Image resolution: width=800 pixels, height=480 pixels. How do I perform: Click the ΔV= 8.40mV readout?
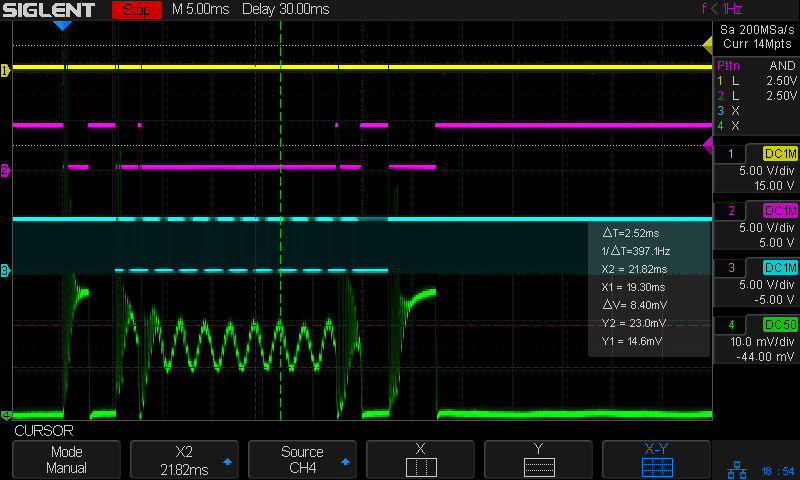(635, 305)
